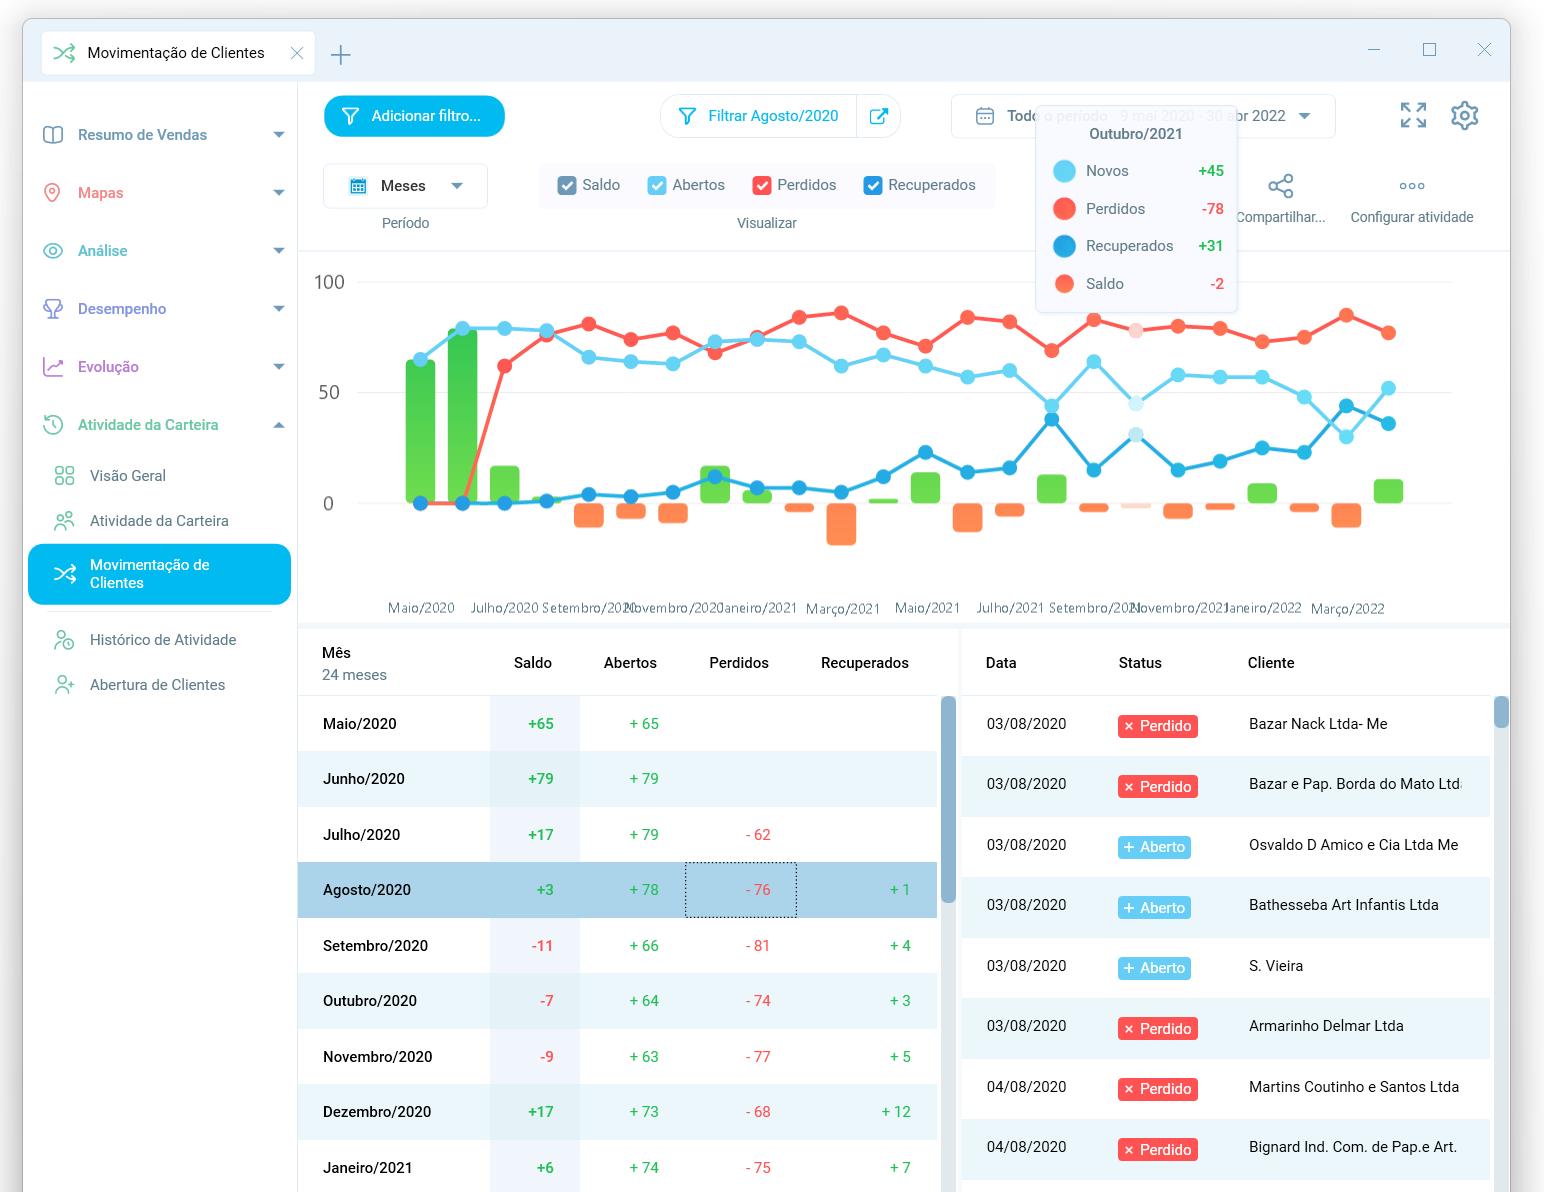Open new tab with plus icon

(341, 55)
